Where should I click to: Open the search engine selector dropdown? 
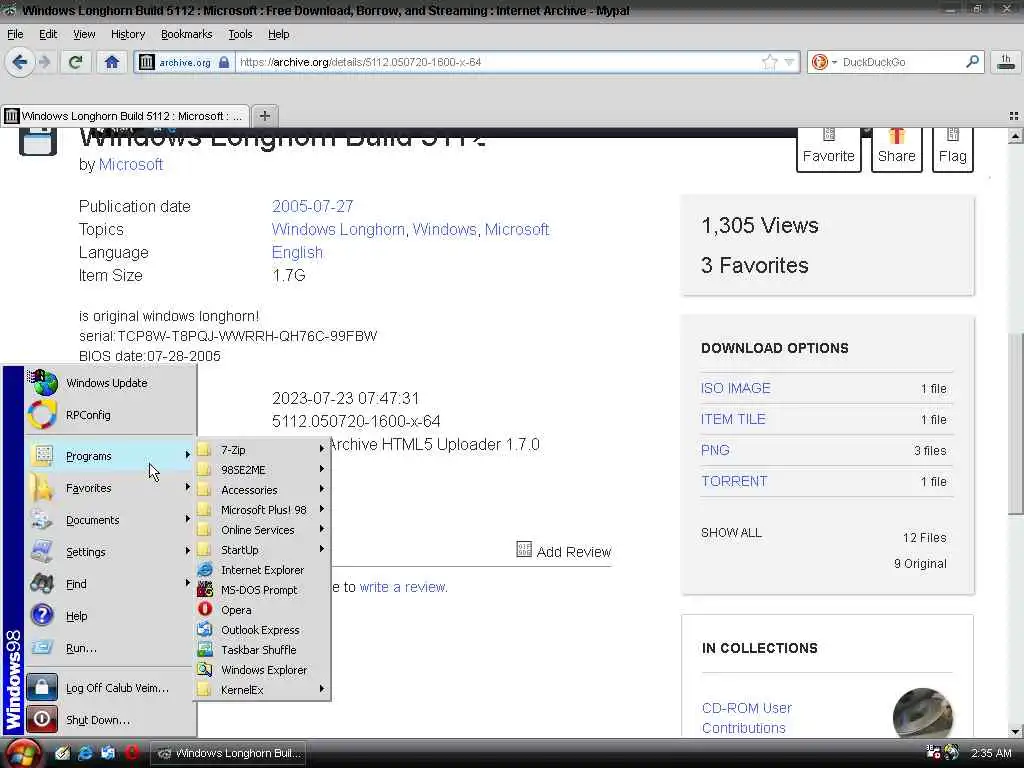point(824,62)
